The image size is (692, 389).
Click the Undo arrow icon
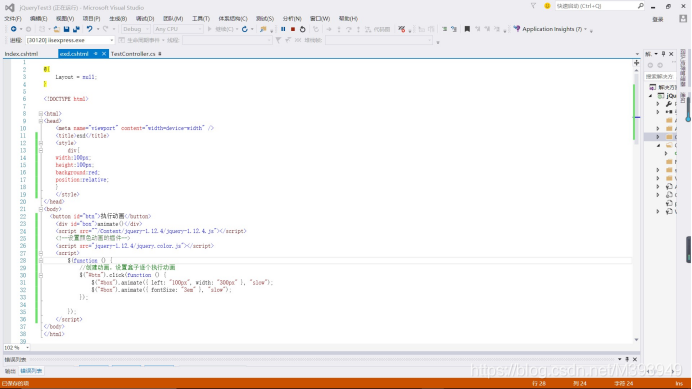90,29
